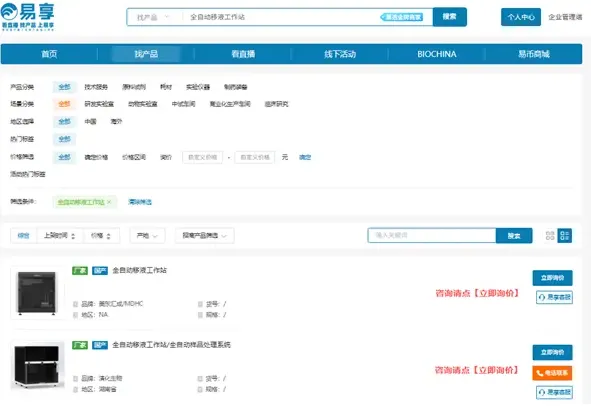Go to the BIOCHINA navigation tab

coord(437,54)
